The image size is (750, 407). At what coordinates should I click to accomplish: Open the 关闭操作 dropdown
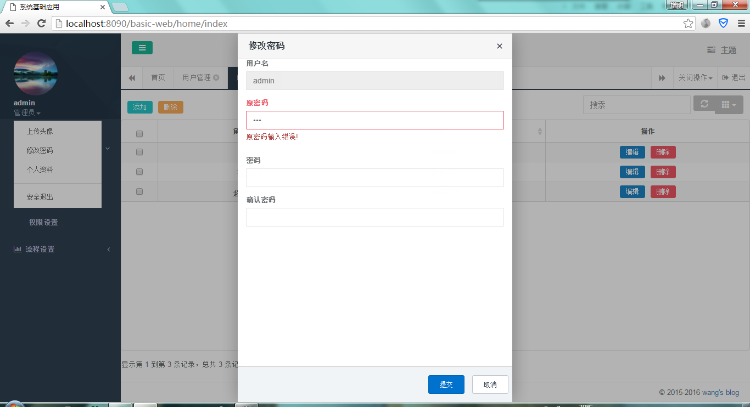[x=695, y=77]
